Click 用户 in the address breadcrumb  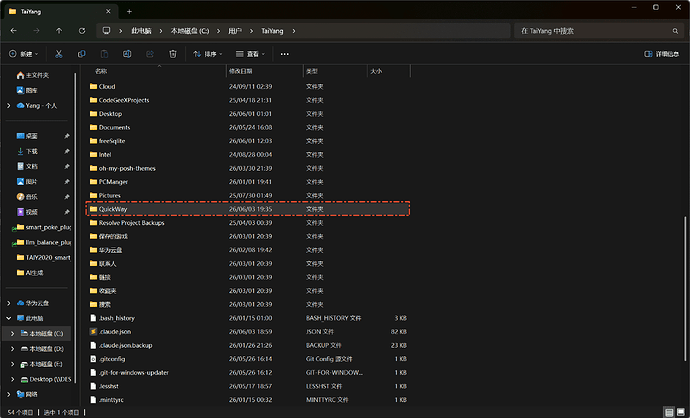(x=235, y=31)
